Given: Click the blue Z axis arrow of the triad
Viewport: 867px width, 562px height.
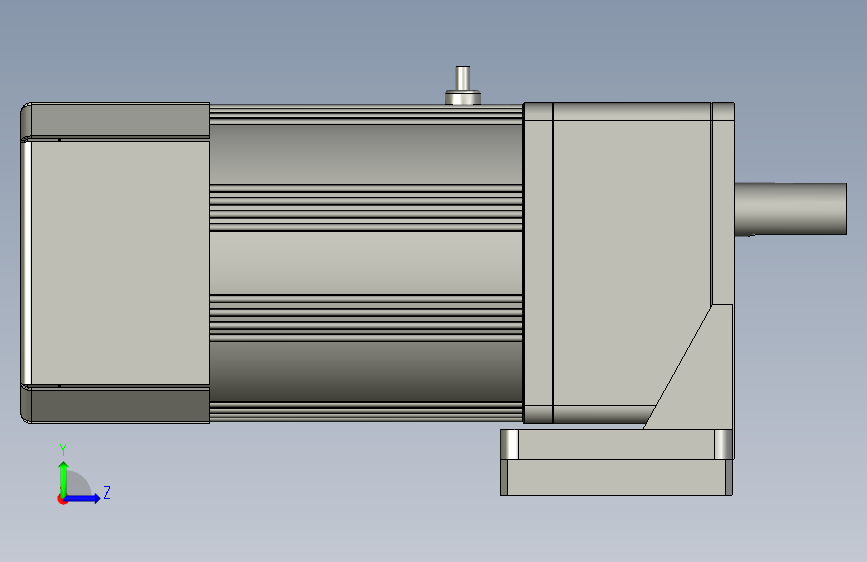Looking at the screenshot, I should (83, 498).
